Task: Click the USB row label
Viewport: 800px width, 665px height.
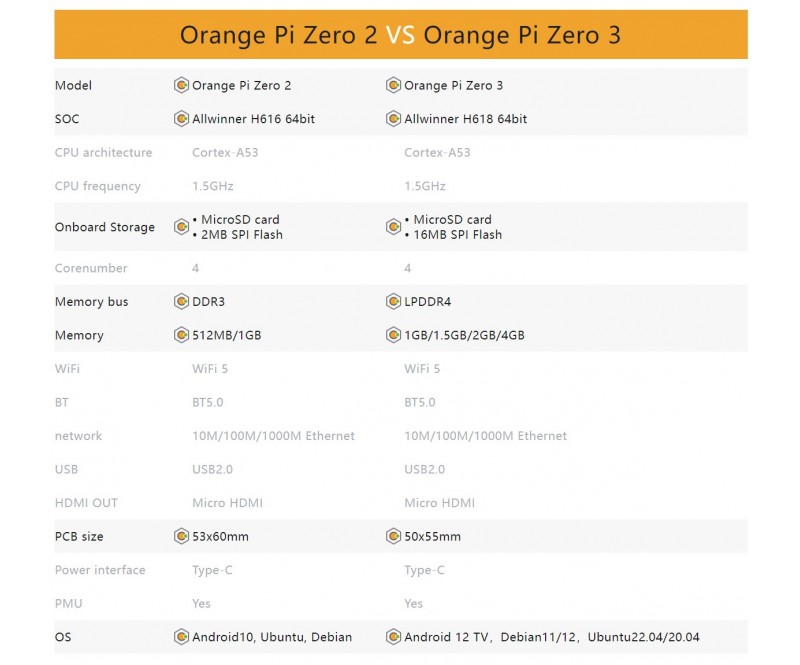Action: coord(66,470)
